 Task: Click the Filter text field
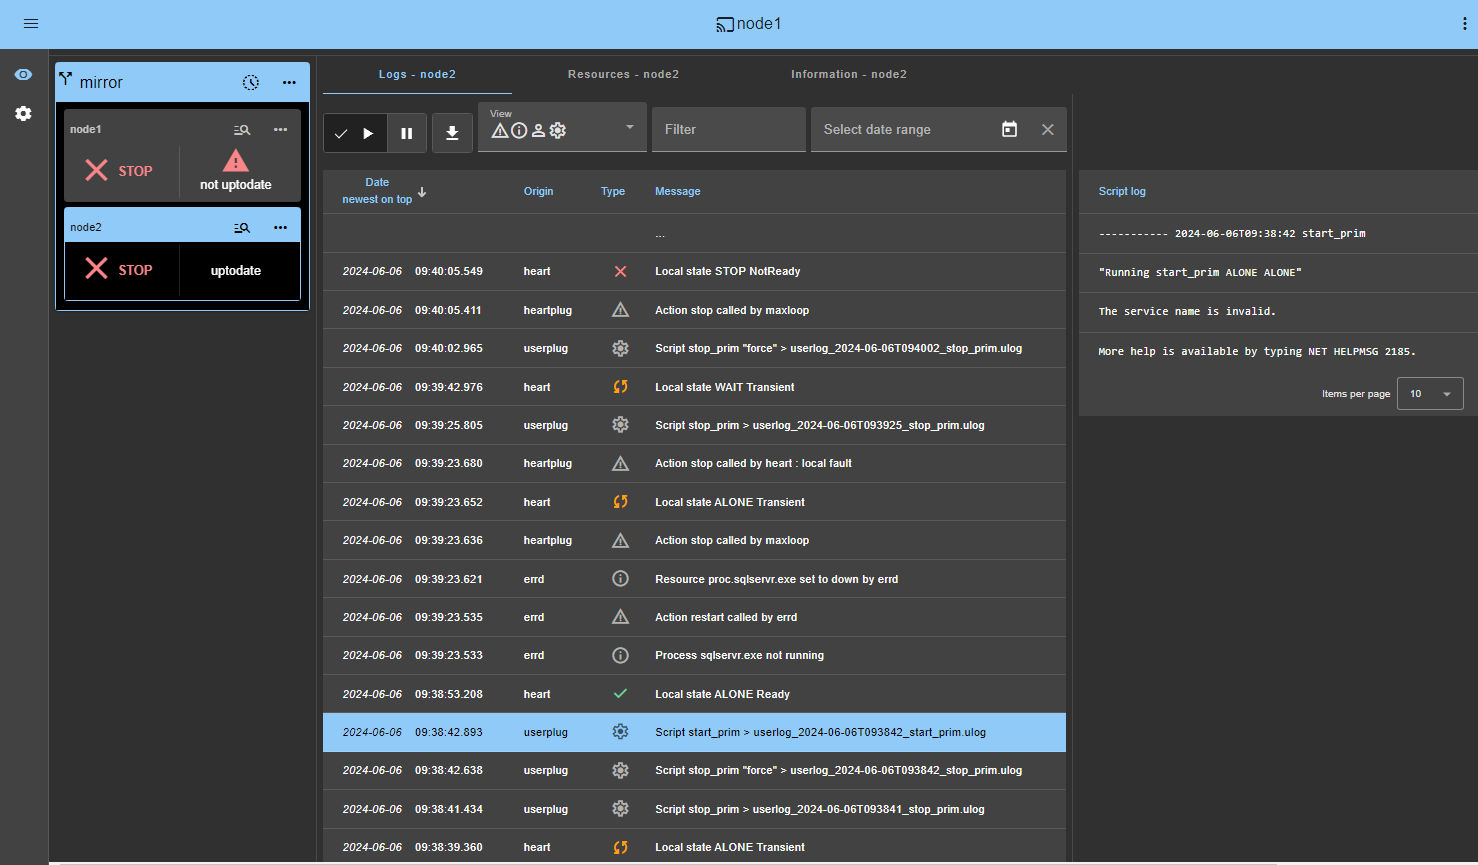728,129
